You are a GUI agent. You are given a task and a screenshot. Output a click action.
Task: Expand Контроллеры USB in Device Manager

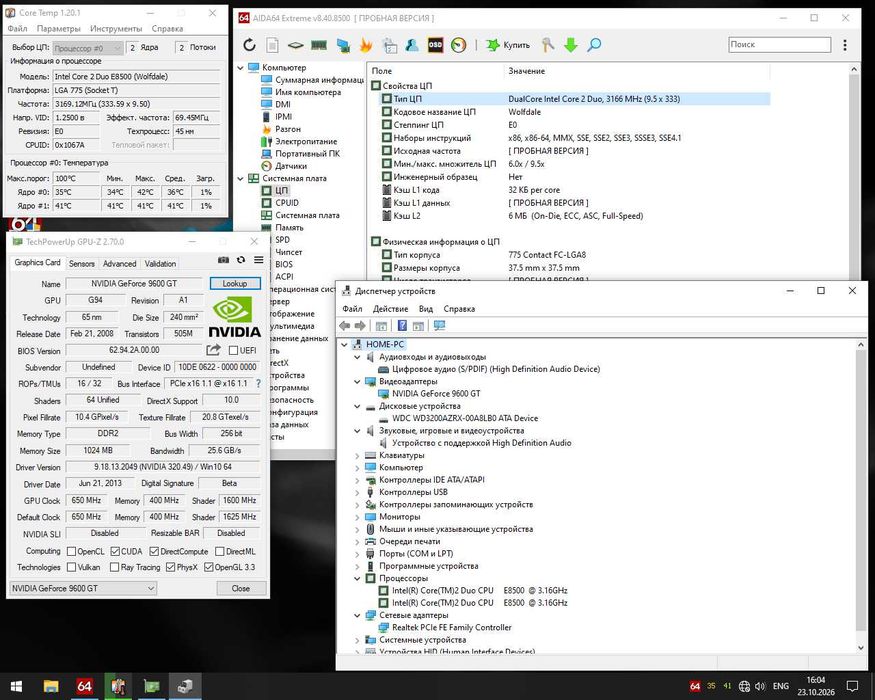[x=357, y=492]
